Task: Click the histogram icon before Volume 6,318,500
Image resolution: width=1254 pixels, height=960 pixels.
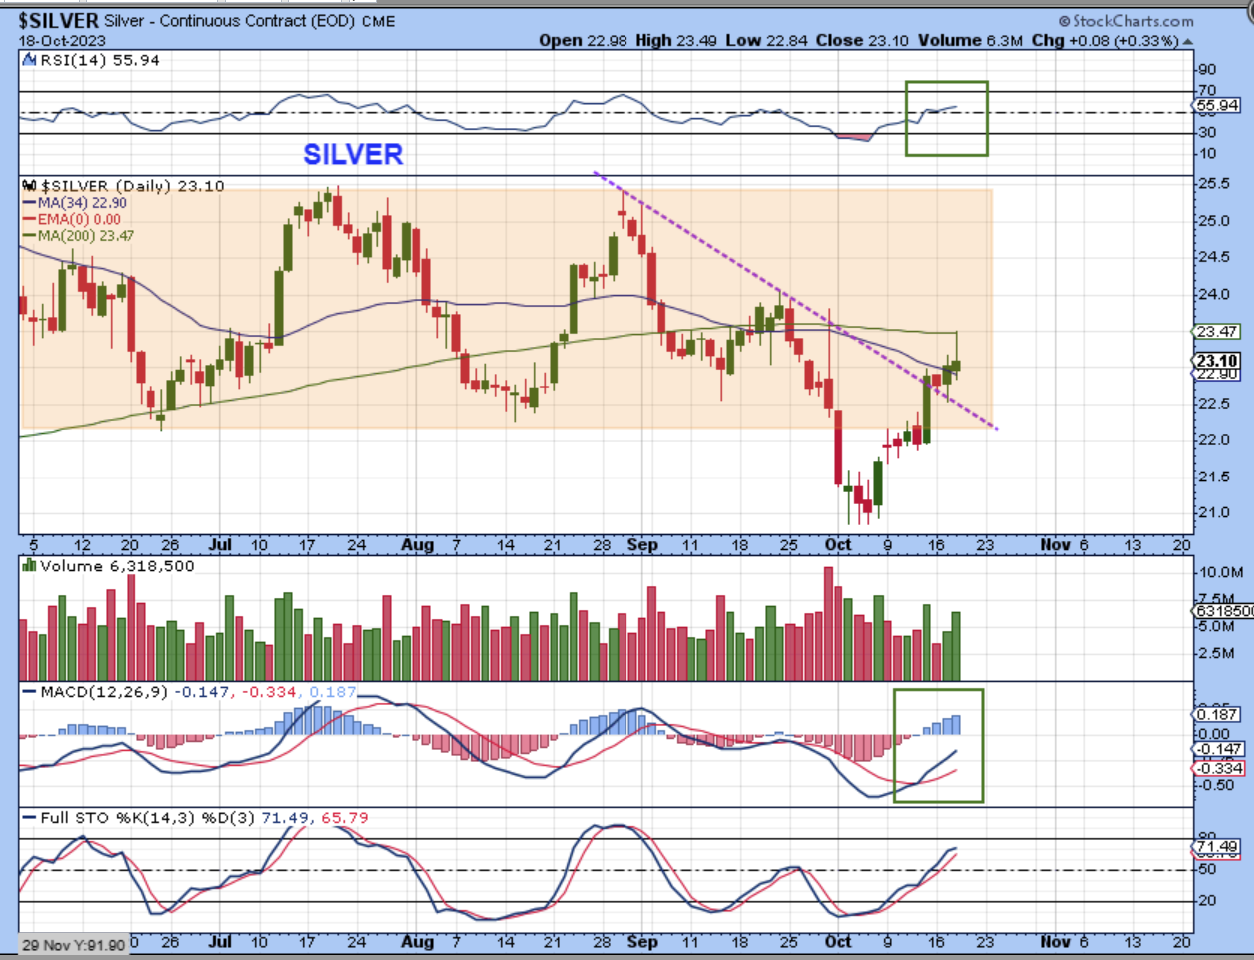Action: (x=29, y=566)
